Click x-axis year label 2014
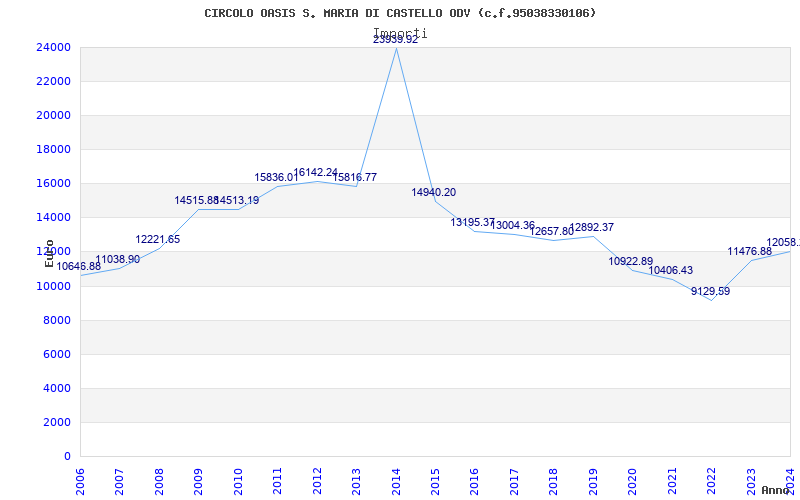The image size is (800, 500). 396,481
